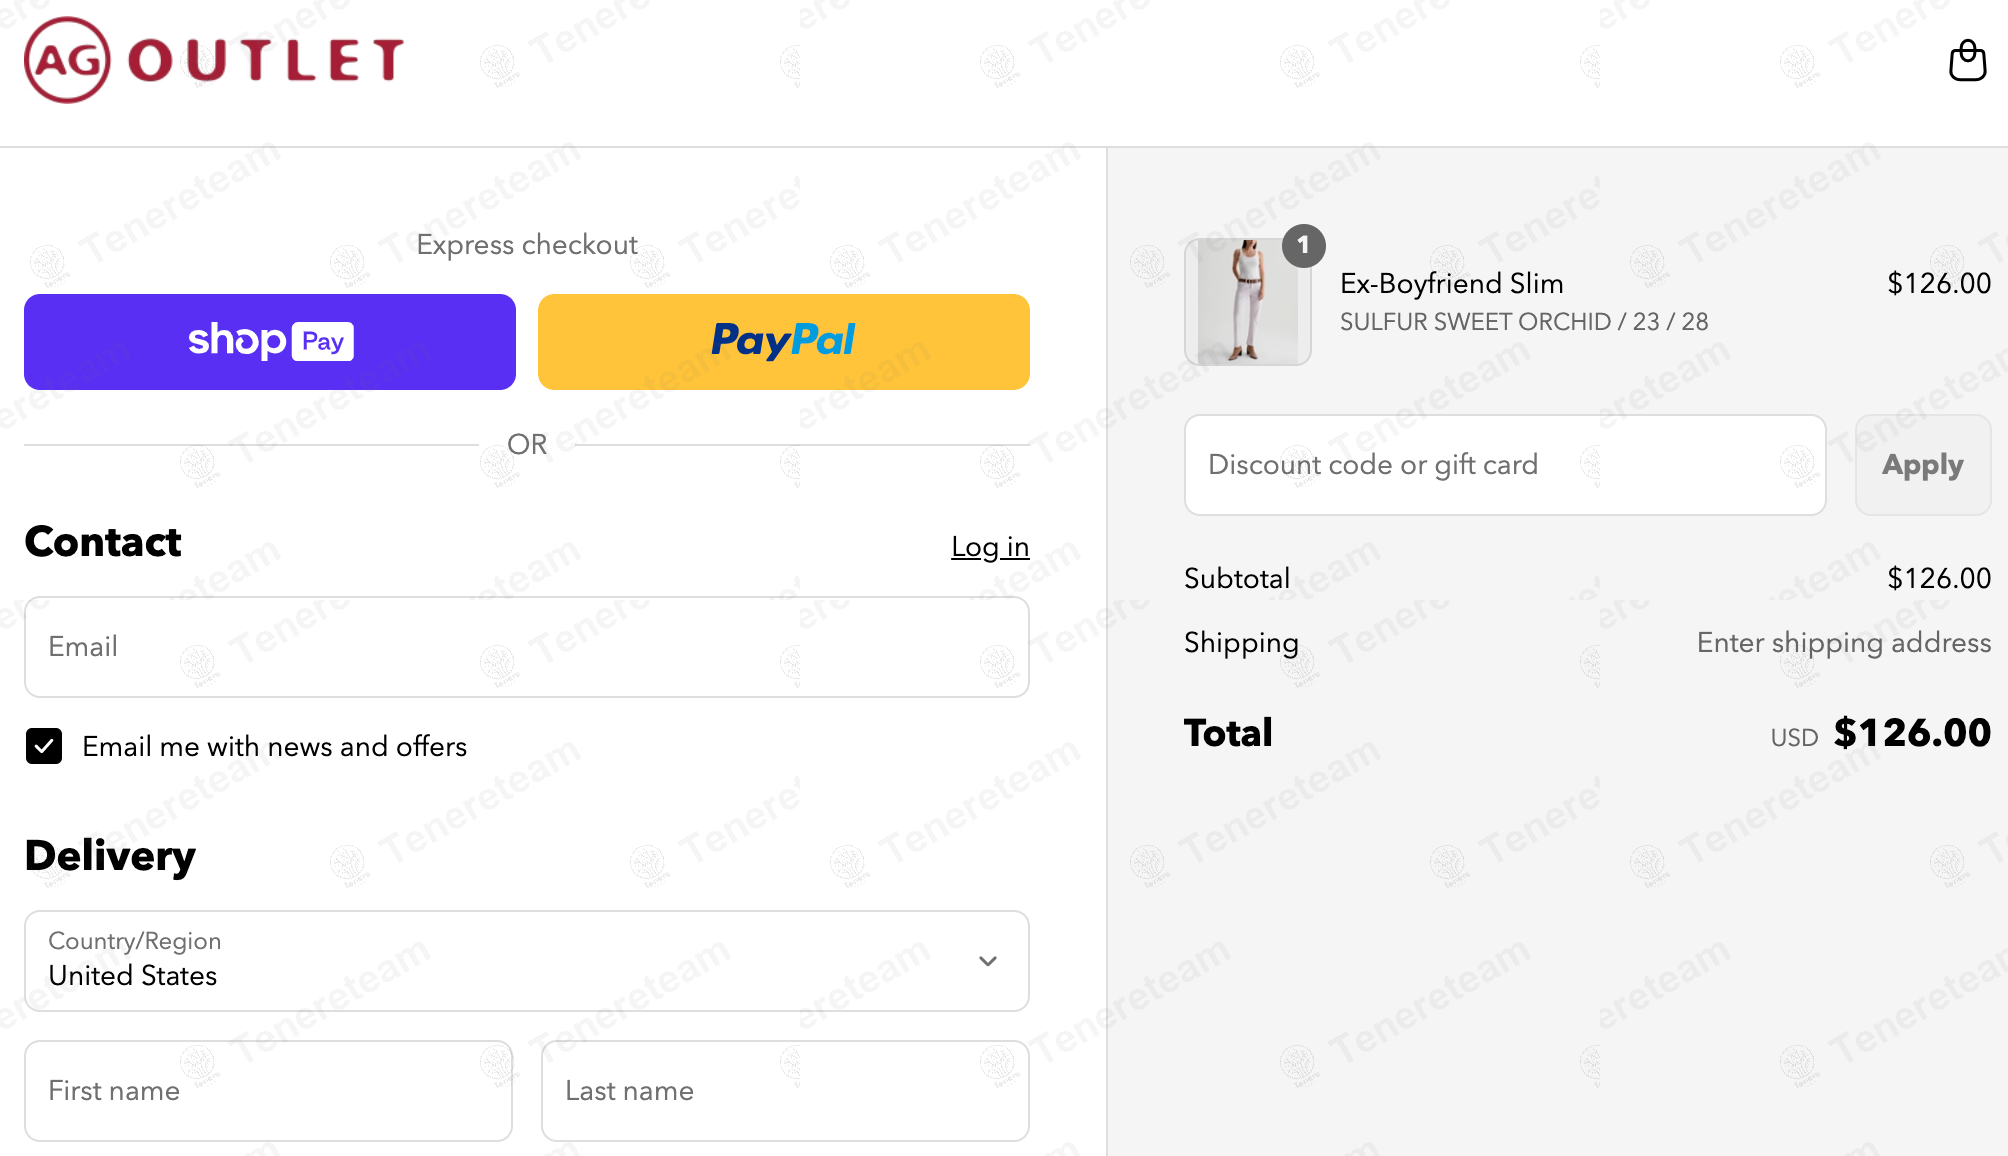Click the Ex-Boyfriend Slim product thumbnail
Viewport: 2008px width, 1156px height.
1247,302
